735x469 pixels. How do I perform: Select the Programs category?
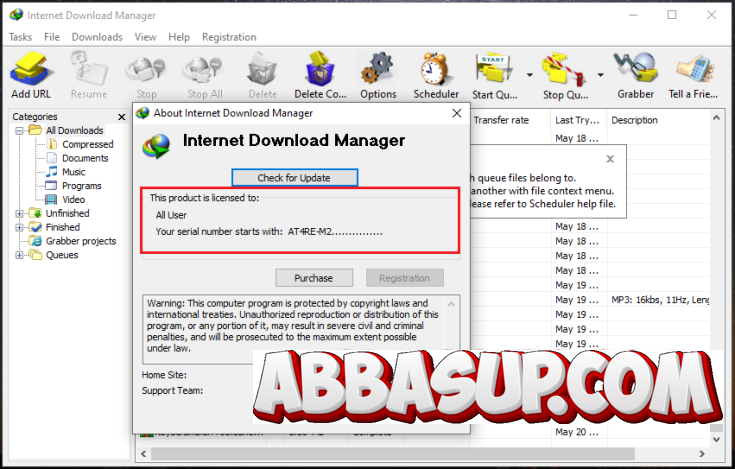[x=82, y=186]
